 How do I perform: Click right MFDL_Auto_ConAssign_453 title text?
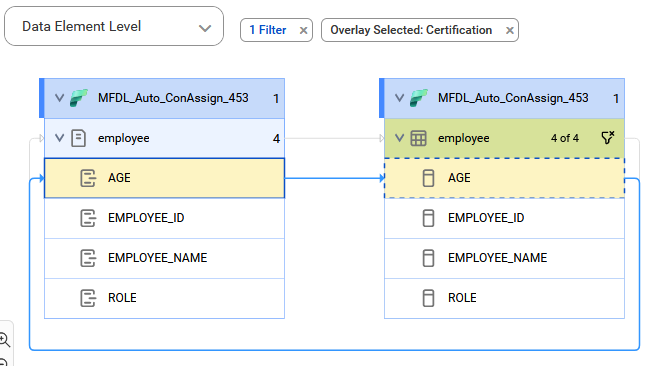(x=513, y=98)
